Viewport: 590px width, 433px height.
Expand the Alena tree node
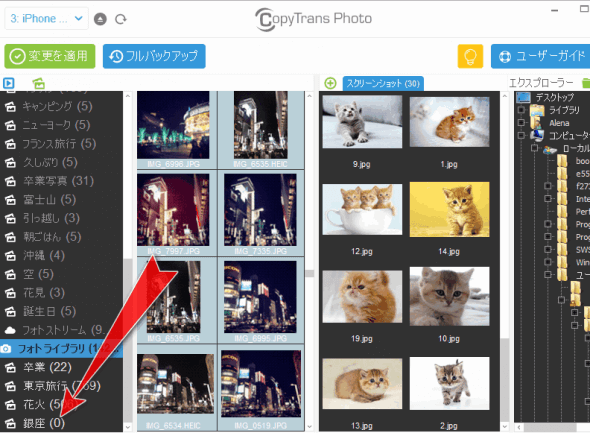(521, 123)
